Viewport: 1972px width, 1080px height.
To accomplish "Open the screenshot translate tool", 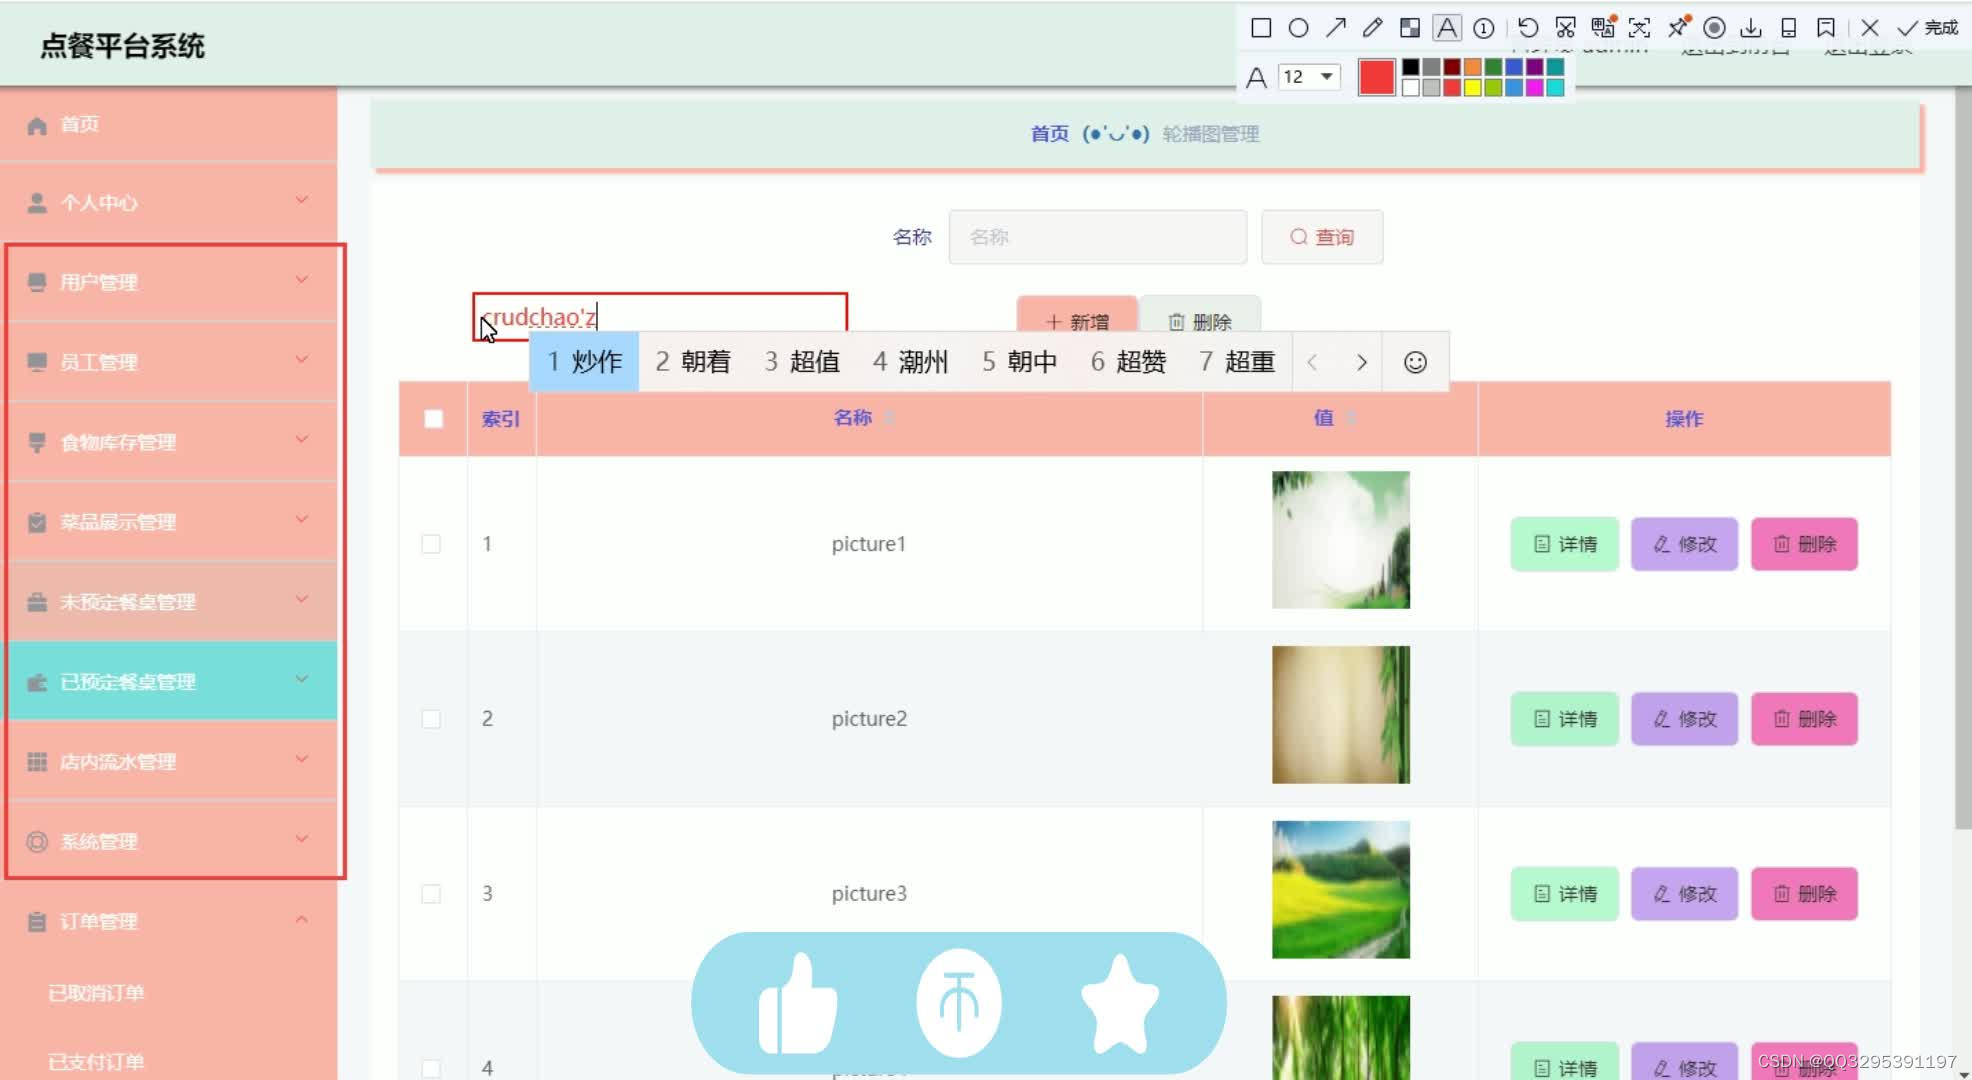I will [x=1603, y=28].
